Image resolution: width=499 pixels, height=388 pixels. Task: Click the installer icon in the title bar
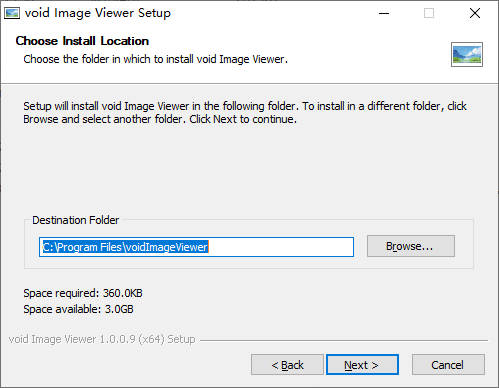pos(12,13)
